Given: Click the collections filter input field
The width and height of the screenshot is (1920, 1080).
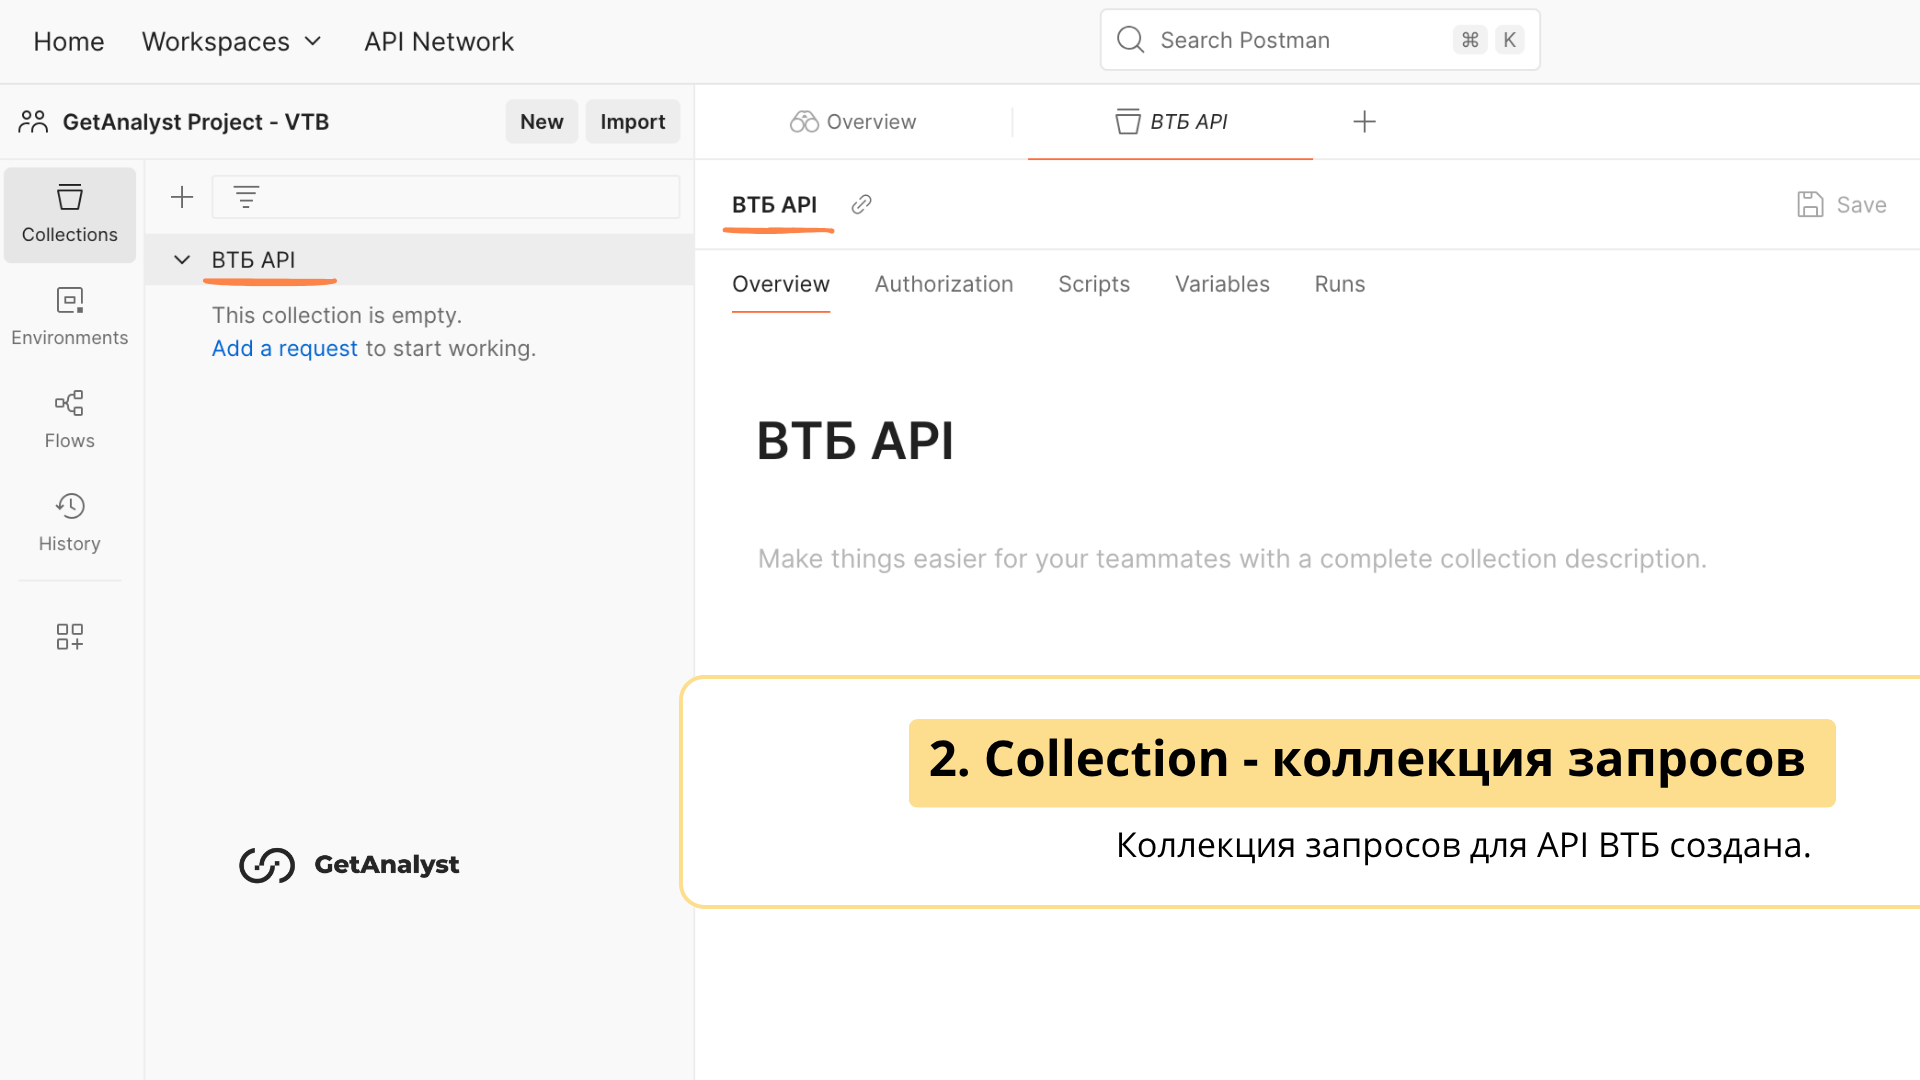Looking at the screenshot, I should point(446,197).
